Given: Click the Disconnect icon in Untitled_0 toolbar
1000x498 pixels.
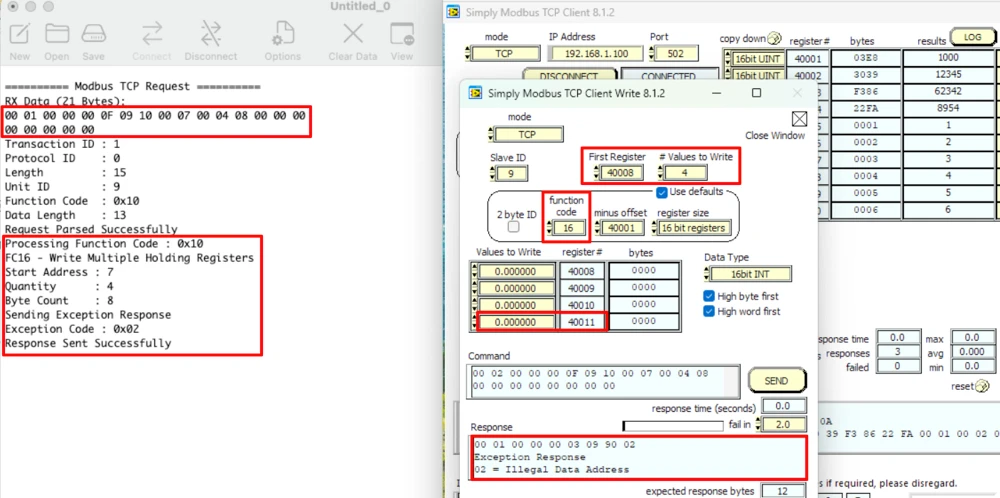Looking at the screenshot, I should [210, 33].
